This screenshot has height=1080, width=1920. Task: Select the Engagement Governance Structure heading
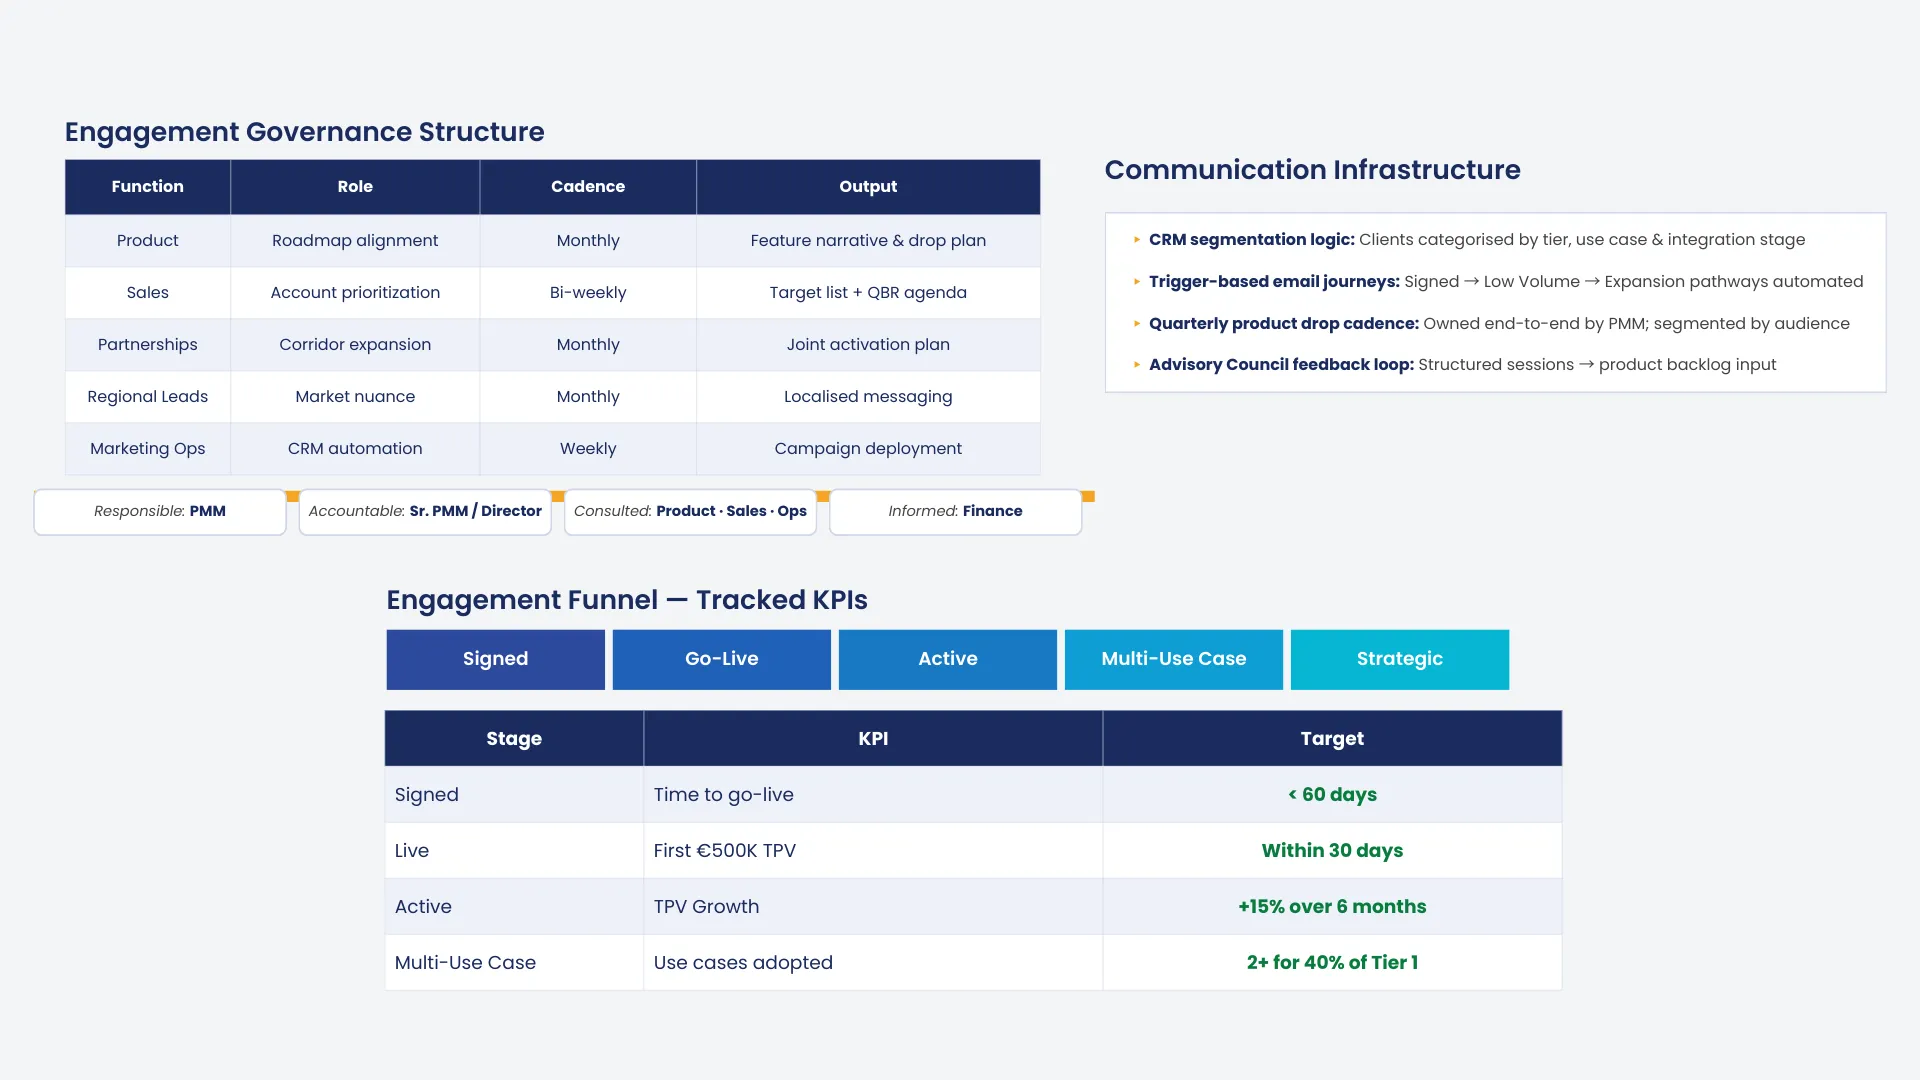[304, 132]
